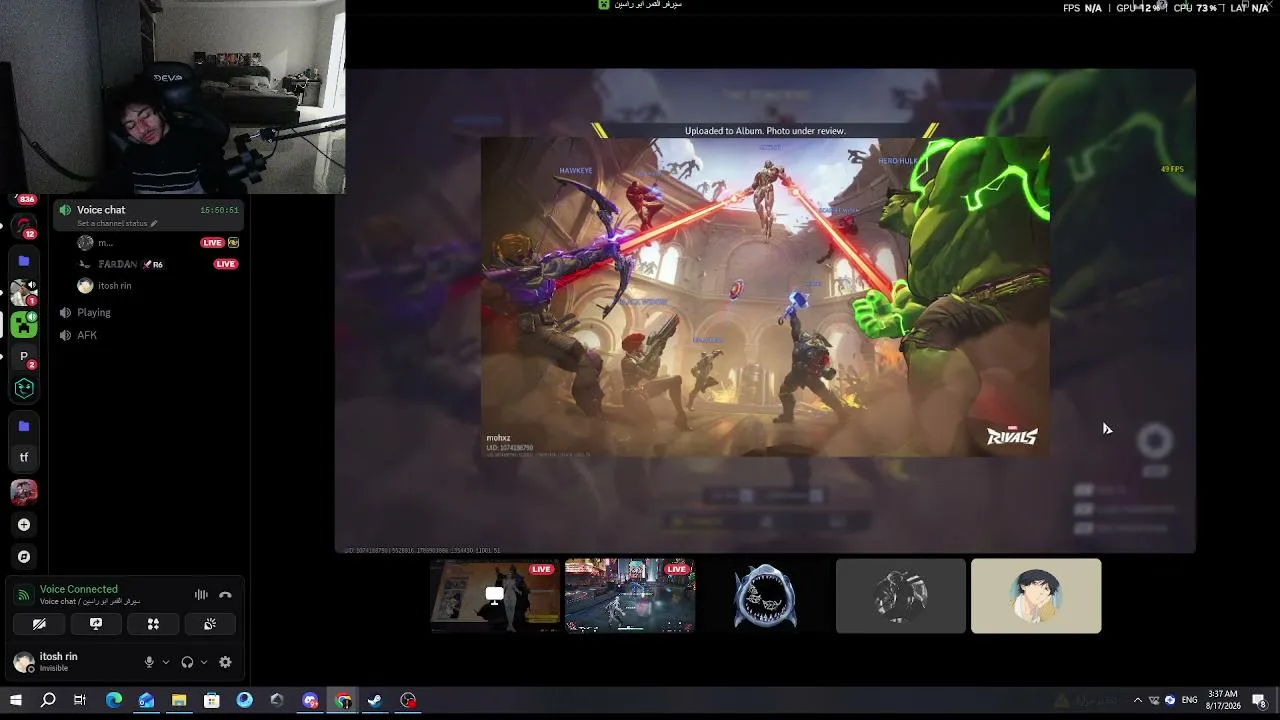Open the teal hexagon face server
The width and height of the screenshot is (1280, 720).
tap(24, 388)
